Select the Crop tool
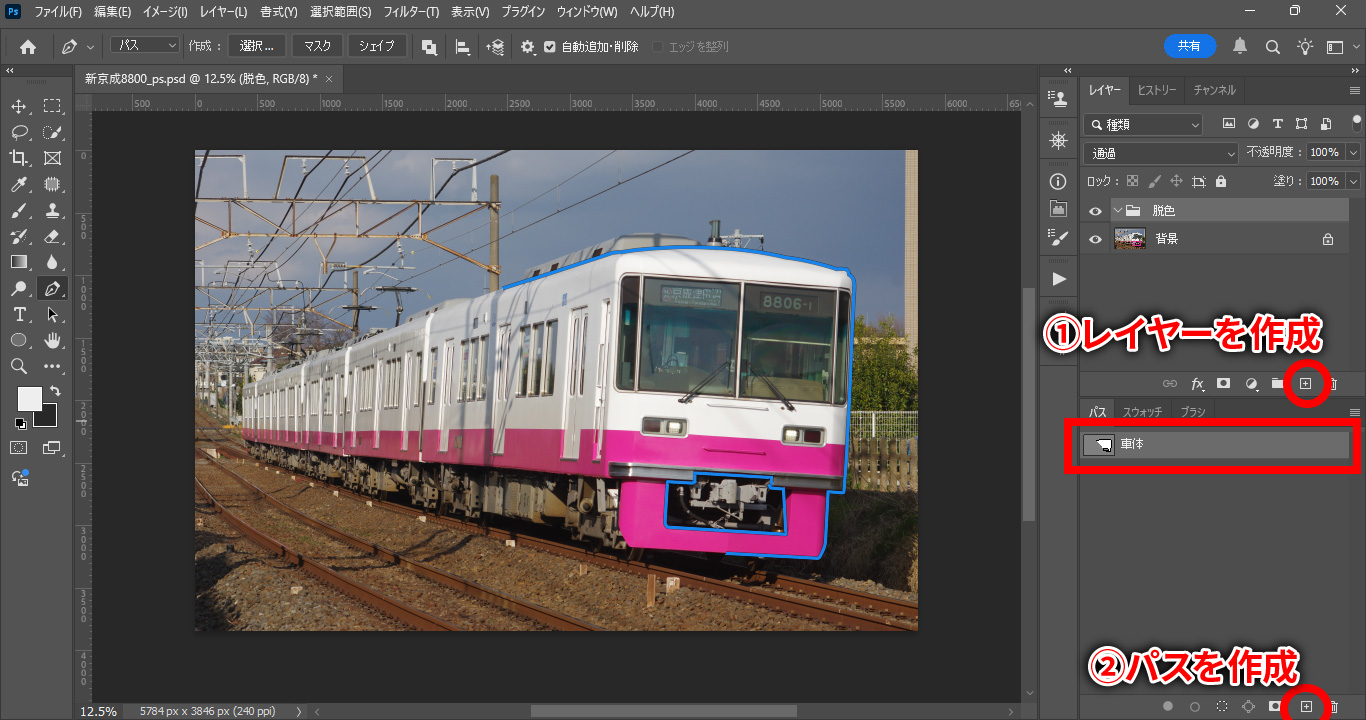The width and height of the screenshot is (1366, 720). click(x=19, y=158)
